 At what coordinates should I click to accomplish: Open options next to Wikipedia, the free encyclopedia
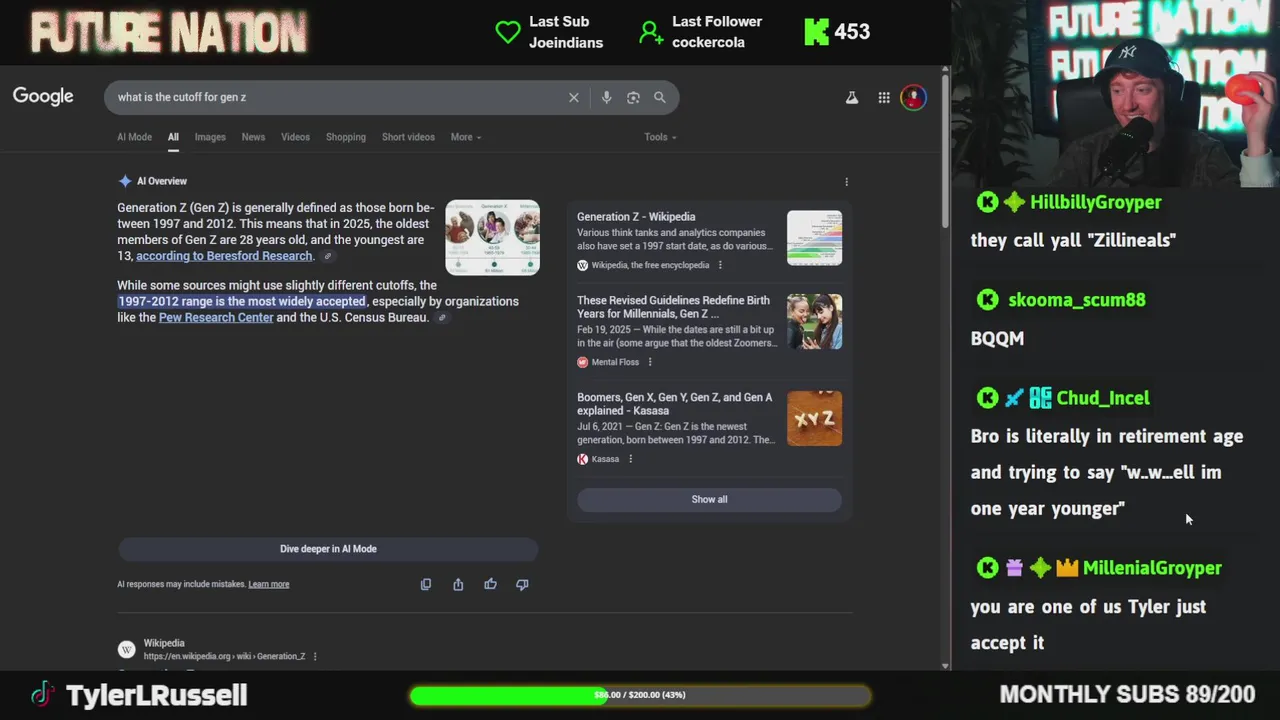tap(720, 265)
